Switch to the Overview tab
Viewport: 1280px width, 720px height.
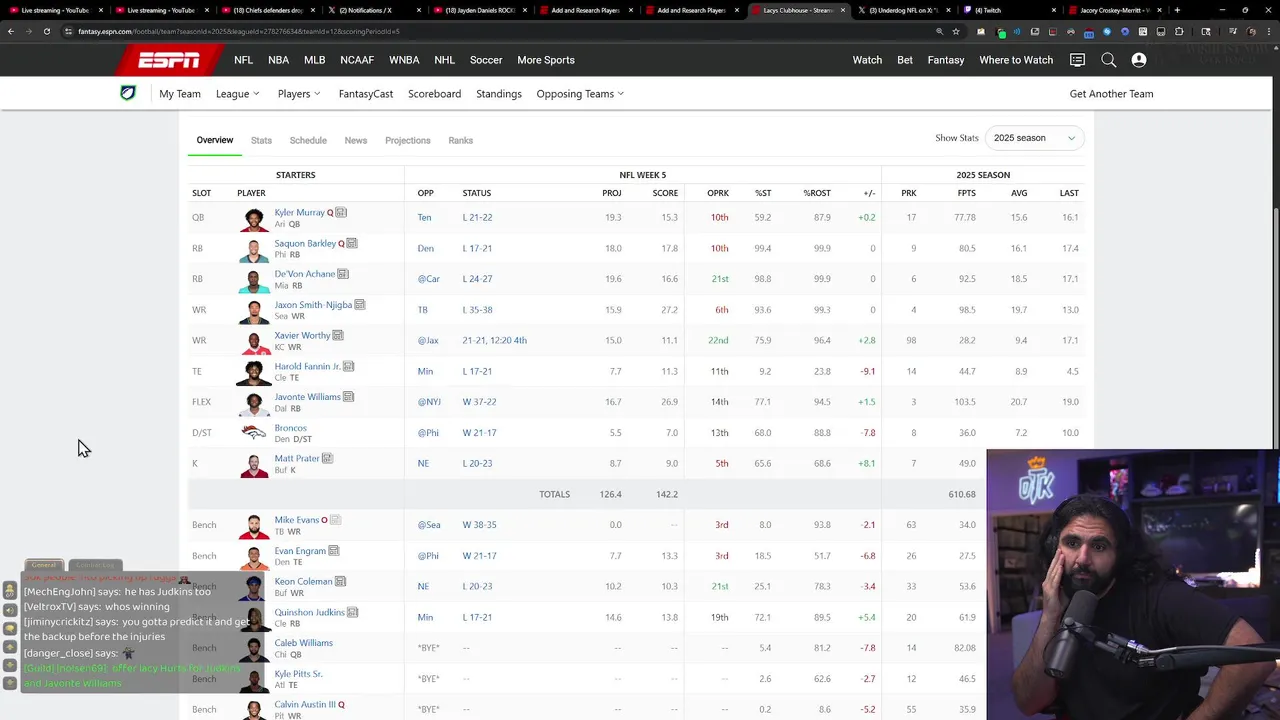[x=215, y=140]
